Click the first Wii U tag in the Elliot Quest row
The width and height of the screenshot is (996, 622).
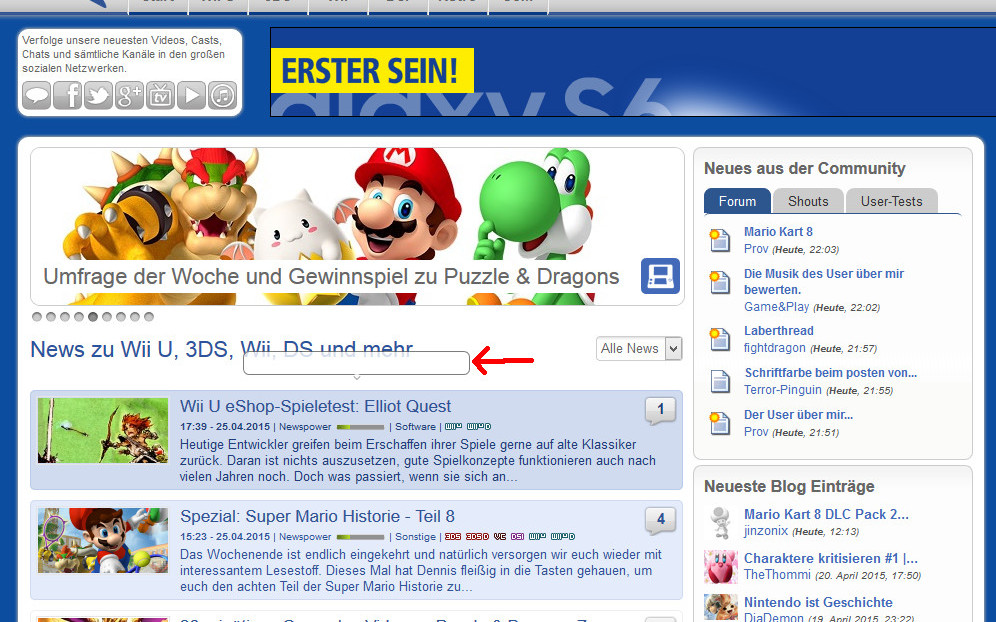(454, 427)
